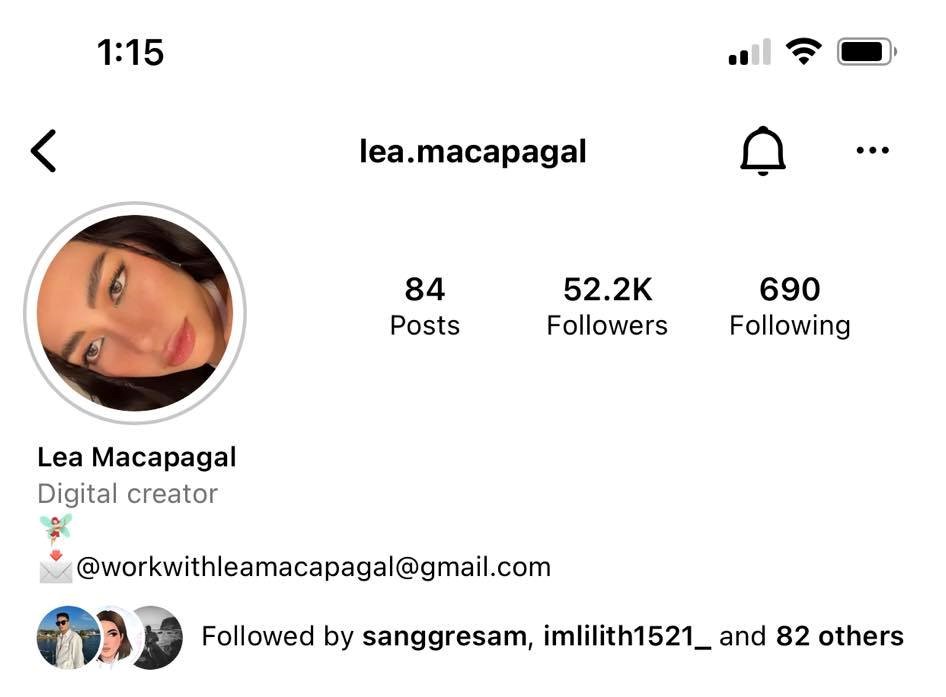
Task: View the 84 Posts count
Action: tap(425, 306)
